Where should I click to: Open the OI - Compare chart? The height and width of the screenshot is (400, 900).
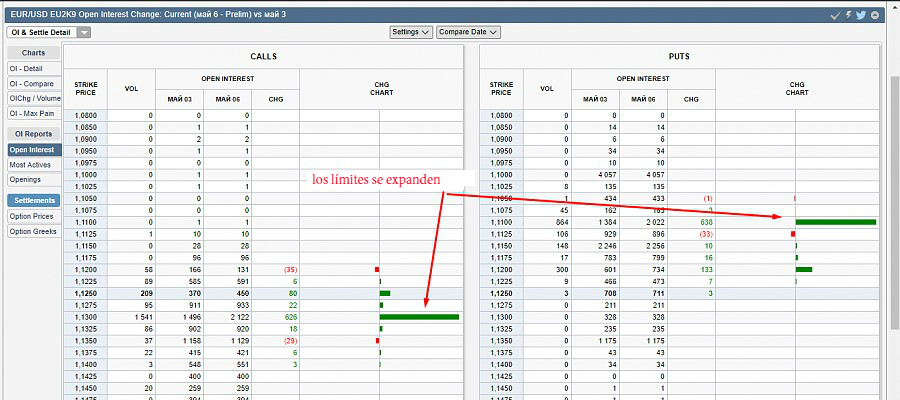(33, 84)
